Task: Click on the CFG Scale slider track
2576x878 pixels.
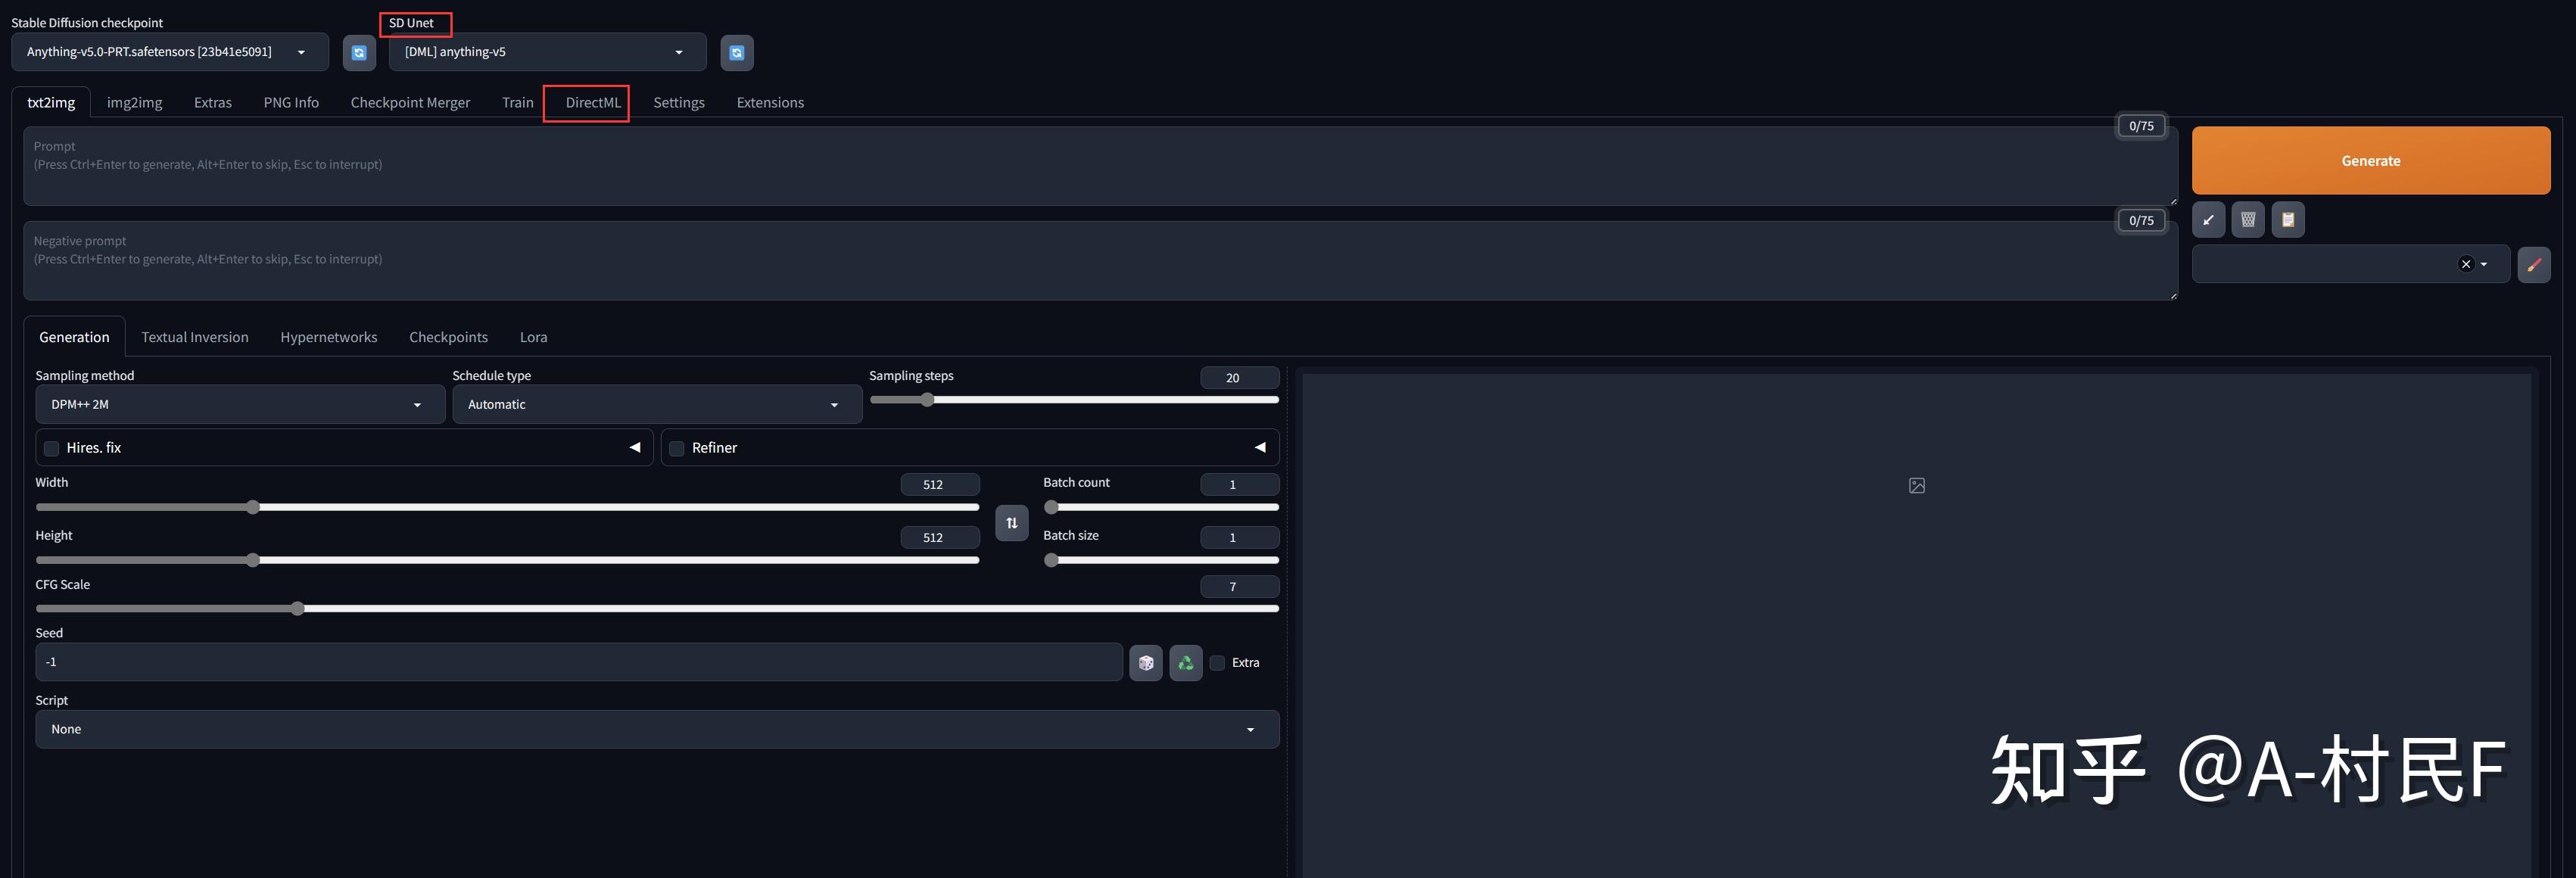Action: tap(657, 609)
